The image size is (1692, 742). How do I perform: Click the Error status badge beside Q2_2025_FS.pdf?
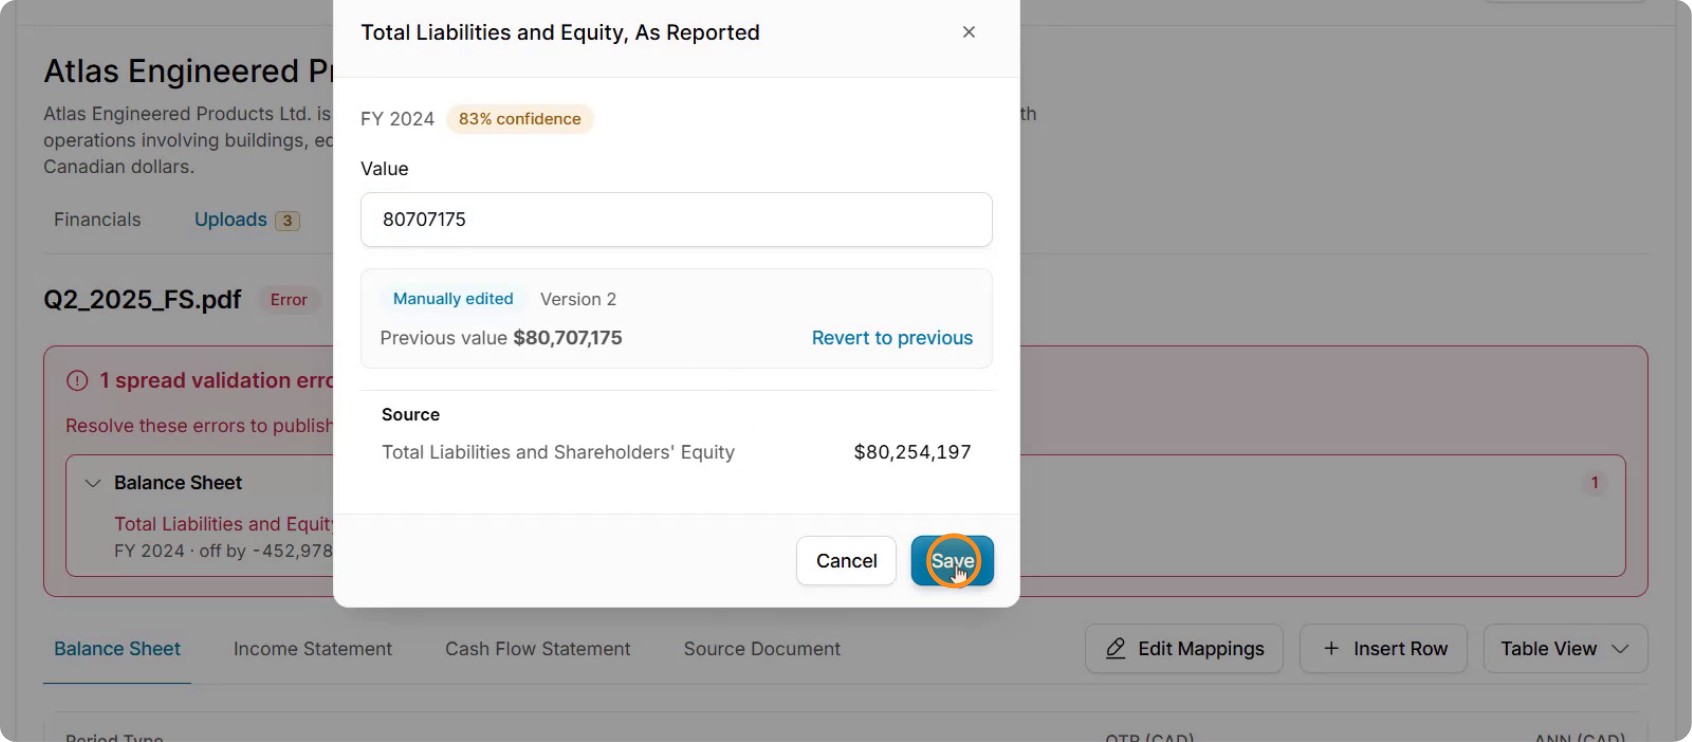[x=289, y=300]
